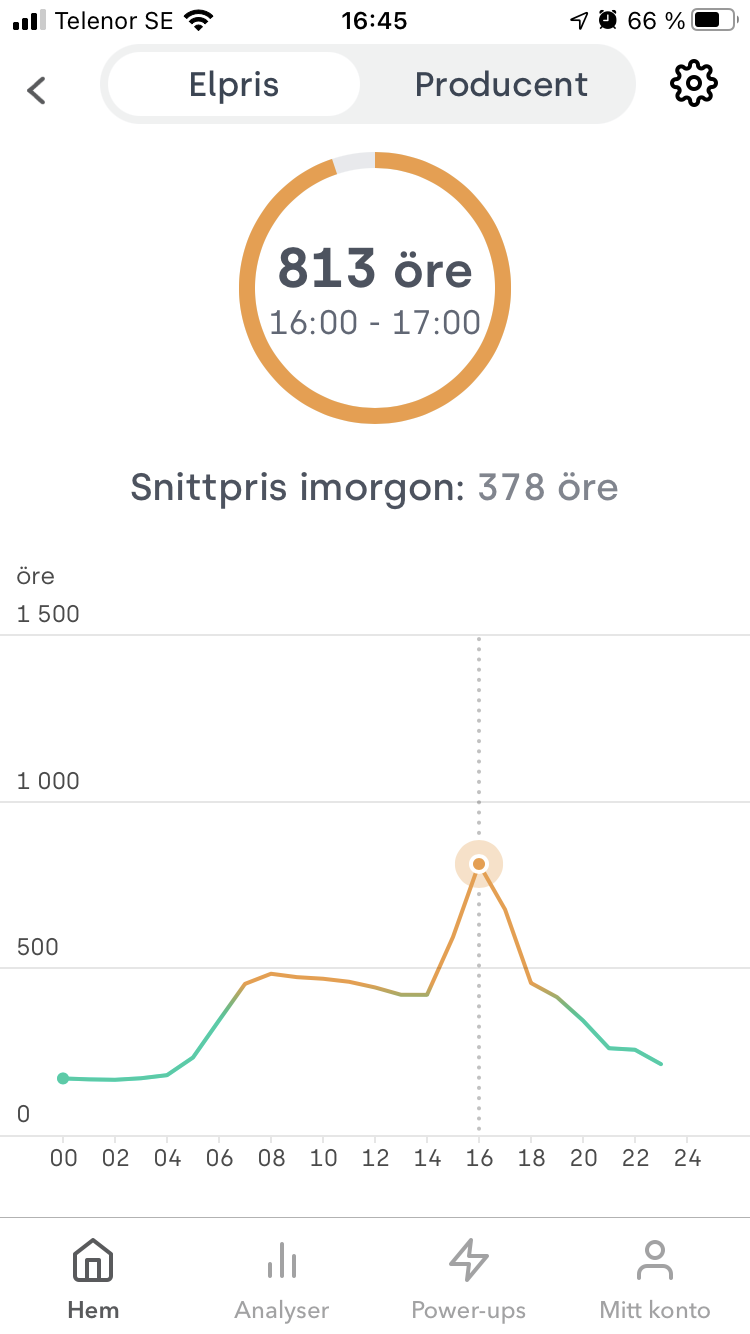750x1334 pixels.
Task: Select the green start point at 00
Action: click(63, 1078)
